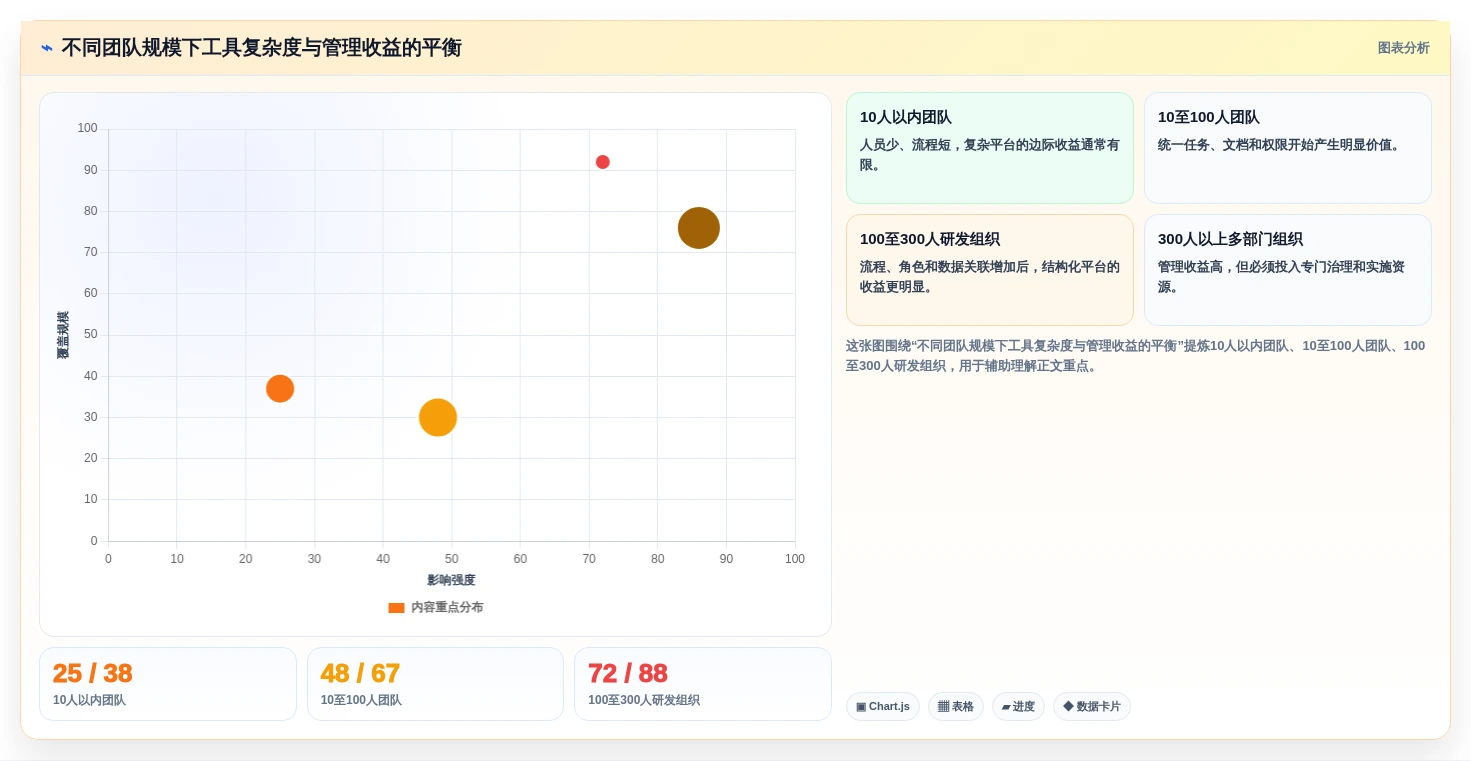Click the description 管理收益高，但必须投入专门治理和实施资源
The width and height of the screenshot is (1471, 761).
(x=1281, y=277)
